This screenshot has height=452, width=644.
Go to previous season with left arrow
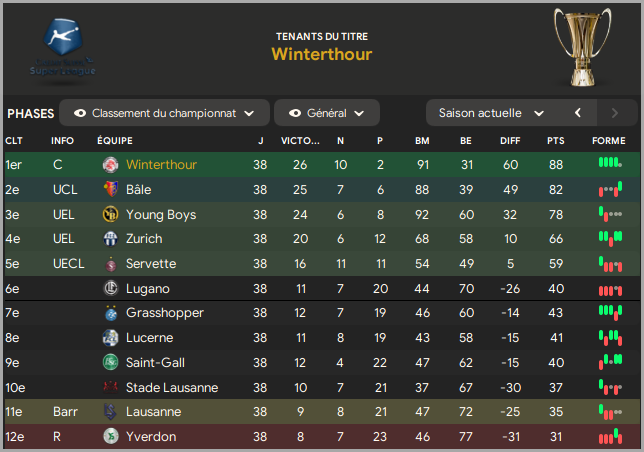pyautogui.click(x=578, y=112)
